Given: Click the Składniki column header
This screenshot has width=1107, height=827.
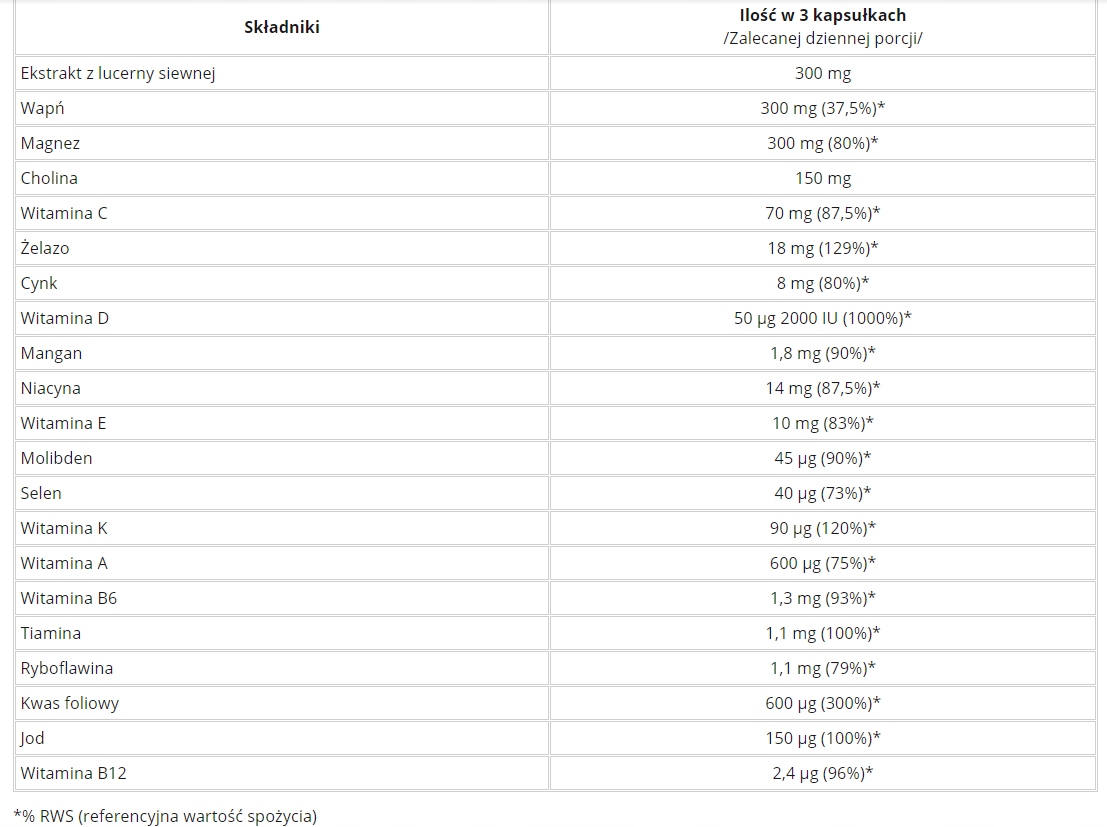Looking at the screenshot, I should [x=281, y=27].
